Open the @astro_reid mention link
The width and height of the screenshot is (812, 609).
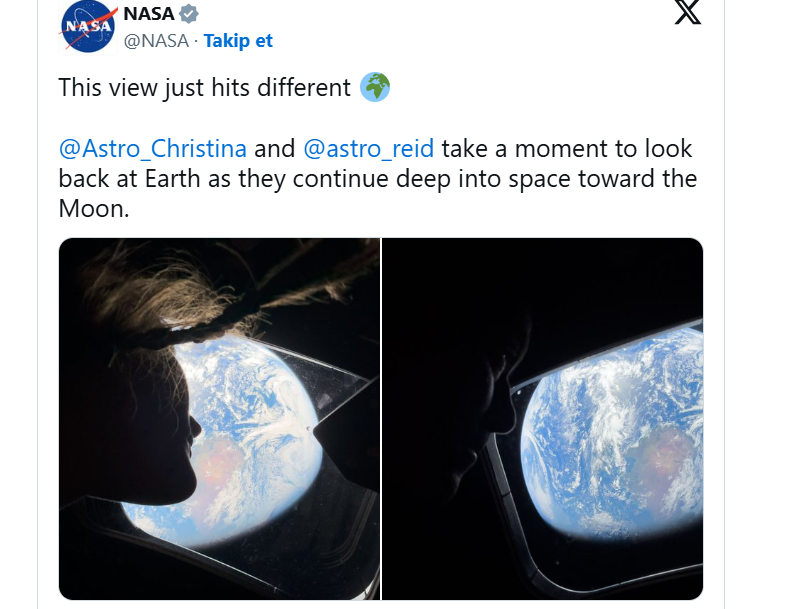[368, 149]
